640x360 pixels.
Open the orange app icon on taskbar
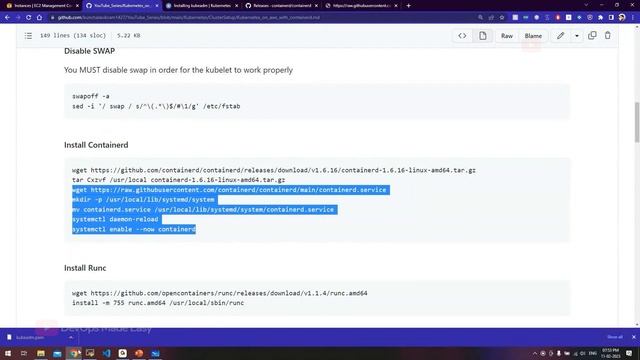pyautogui.click(x=139, y=353)
